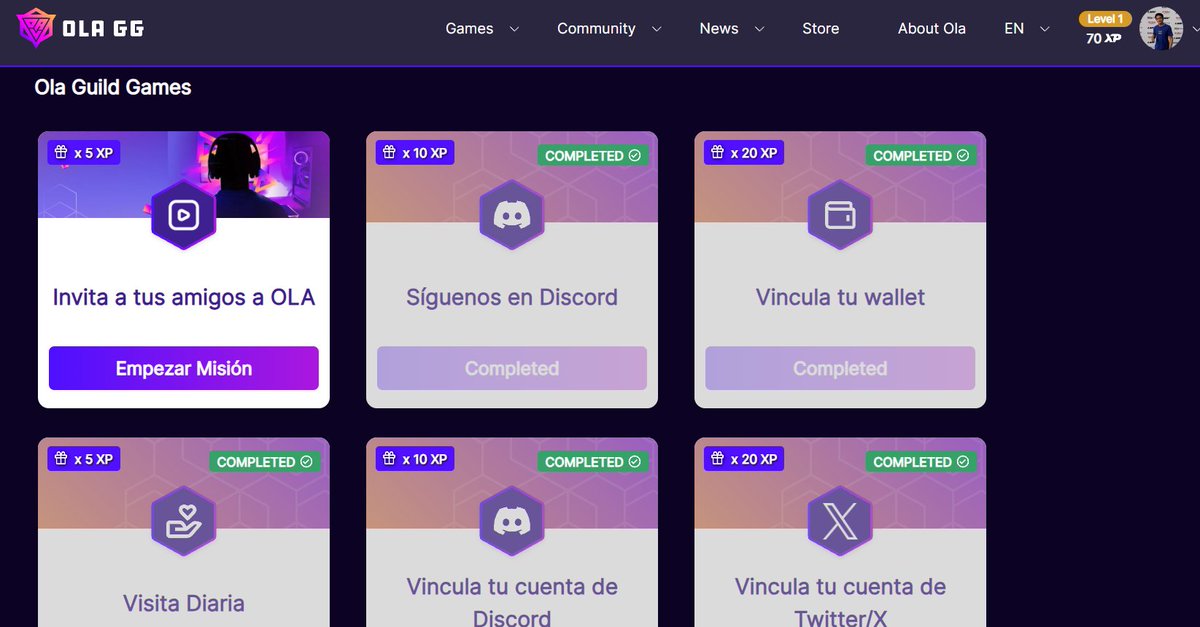Click the 70 XP counter
This screenshot has height=627, width=1200.
click(x=1103, y=39)
